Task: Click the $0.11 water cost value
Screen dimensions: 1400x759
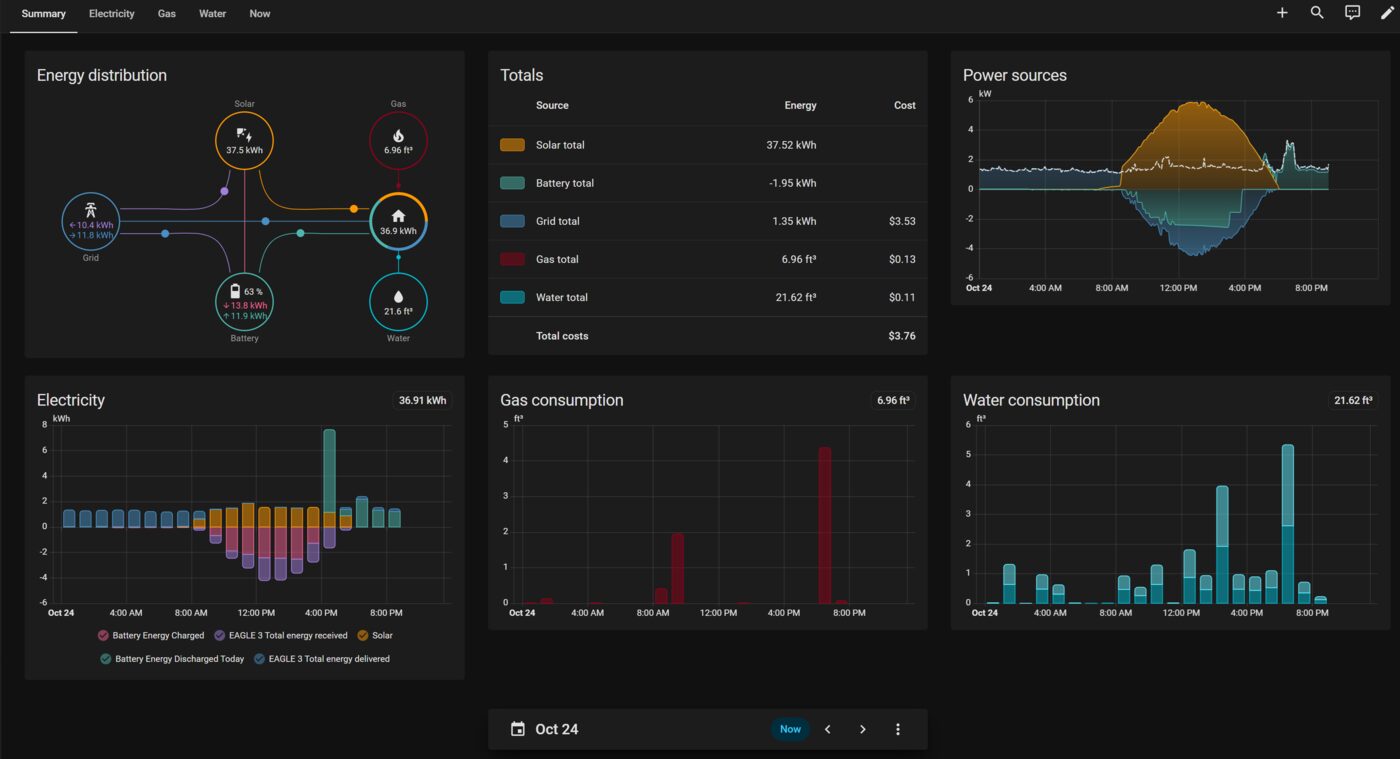Action: [x=902, y=297]
